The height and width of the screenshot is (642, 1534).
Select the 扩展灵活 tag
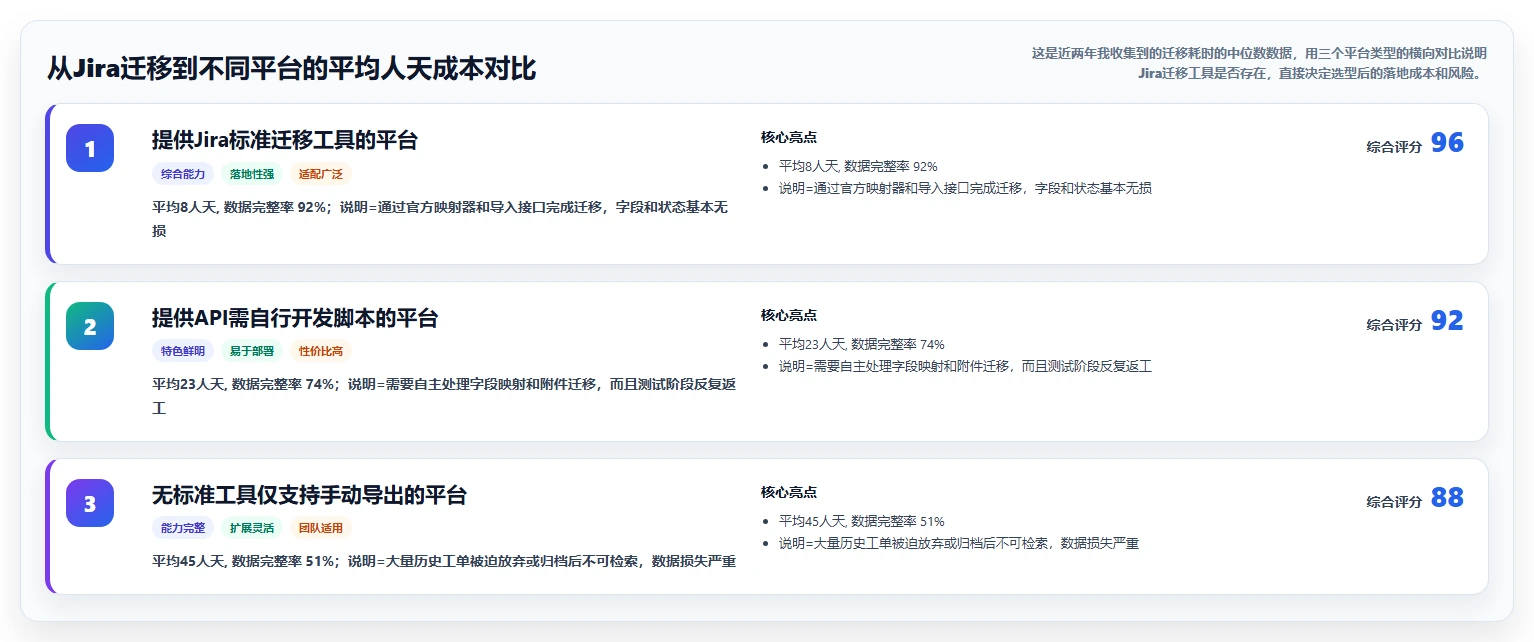tap(252, 528)
